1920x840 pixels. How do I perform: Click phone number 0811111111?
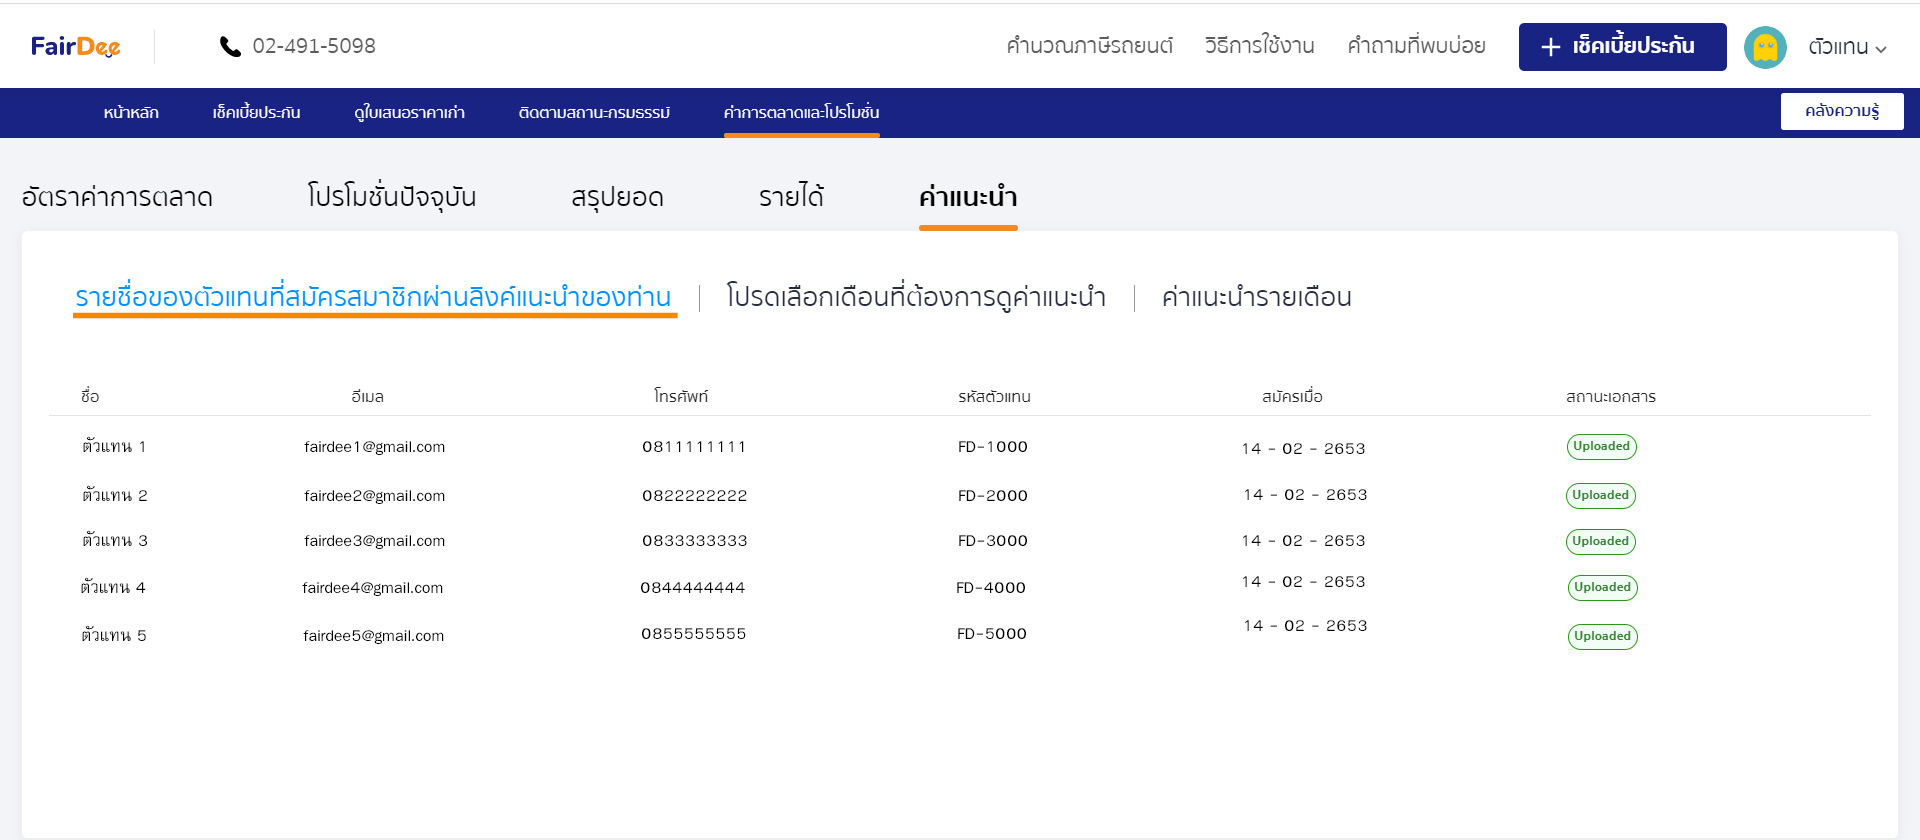[694, 447]
